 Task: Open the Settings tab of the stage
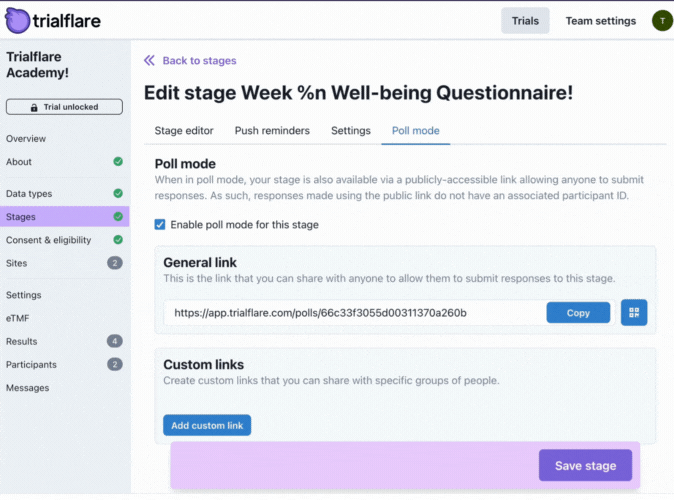coord(351,130)
